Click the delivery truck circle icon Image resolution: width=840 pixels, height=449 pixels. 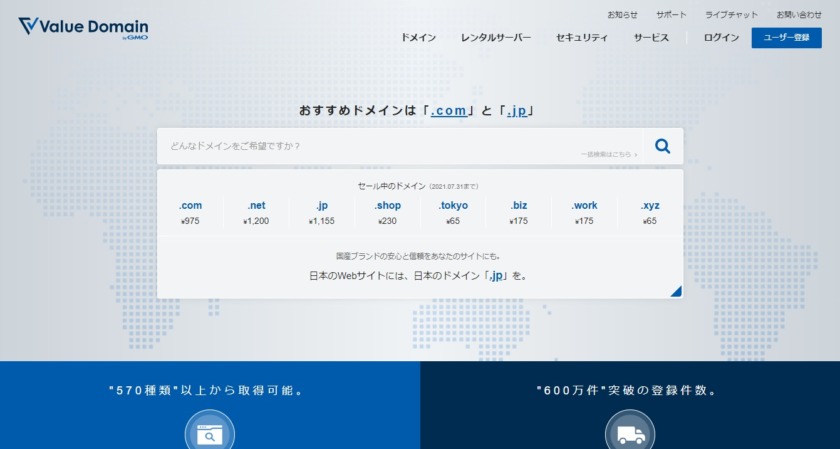(630, 432)
